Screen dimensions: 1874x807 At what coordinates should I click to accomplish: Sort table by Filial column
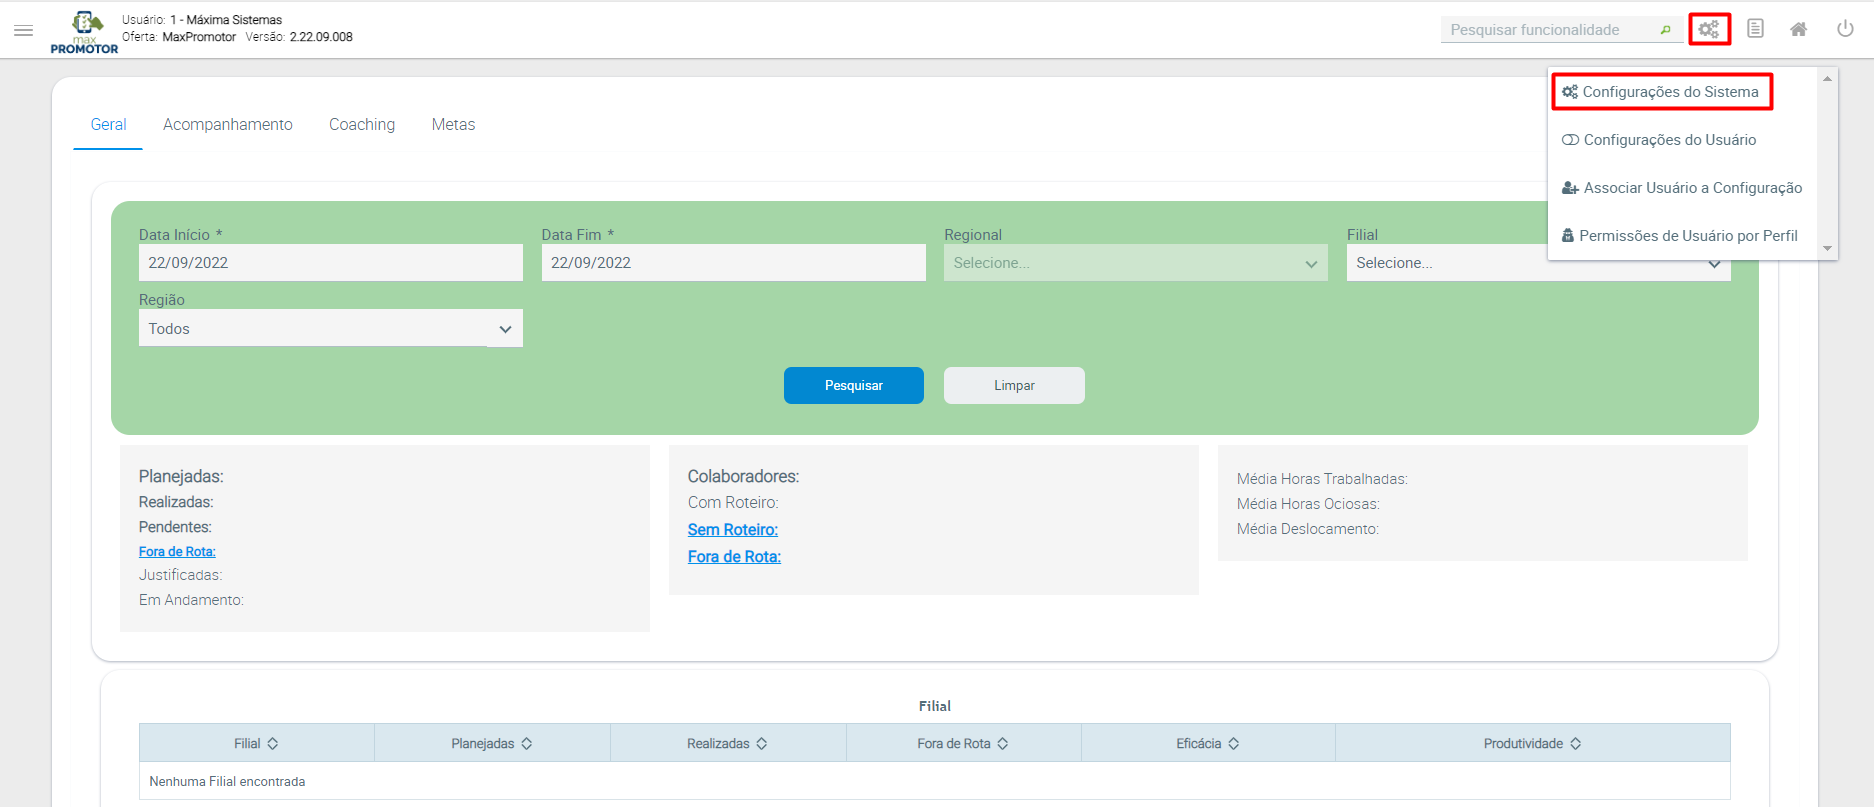pos(272,744)
